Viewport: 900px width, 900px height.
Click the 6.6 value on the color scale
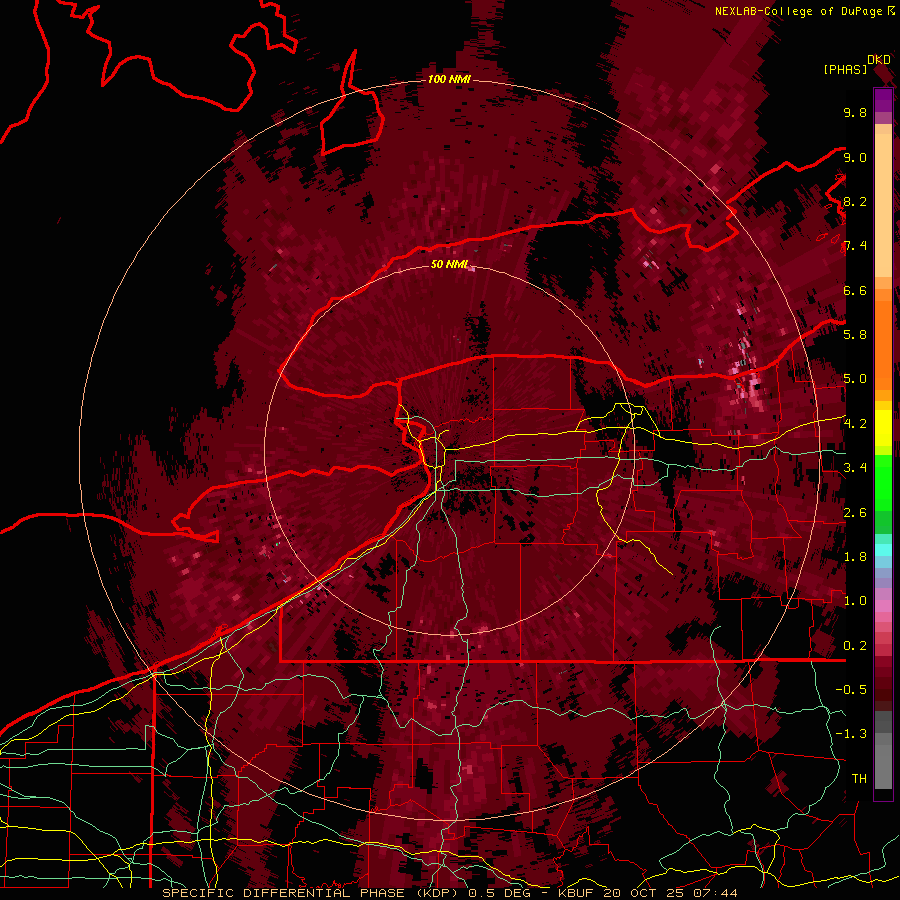[855, 290]
